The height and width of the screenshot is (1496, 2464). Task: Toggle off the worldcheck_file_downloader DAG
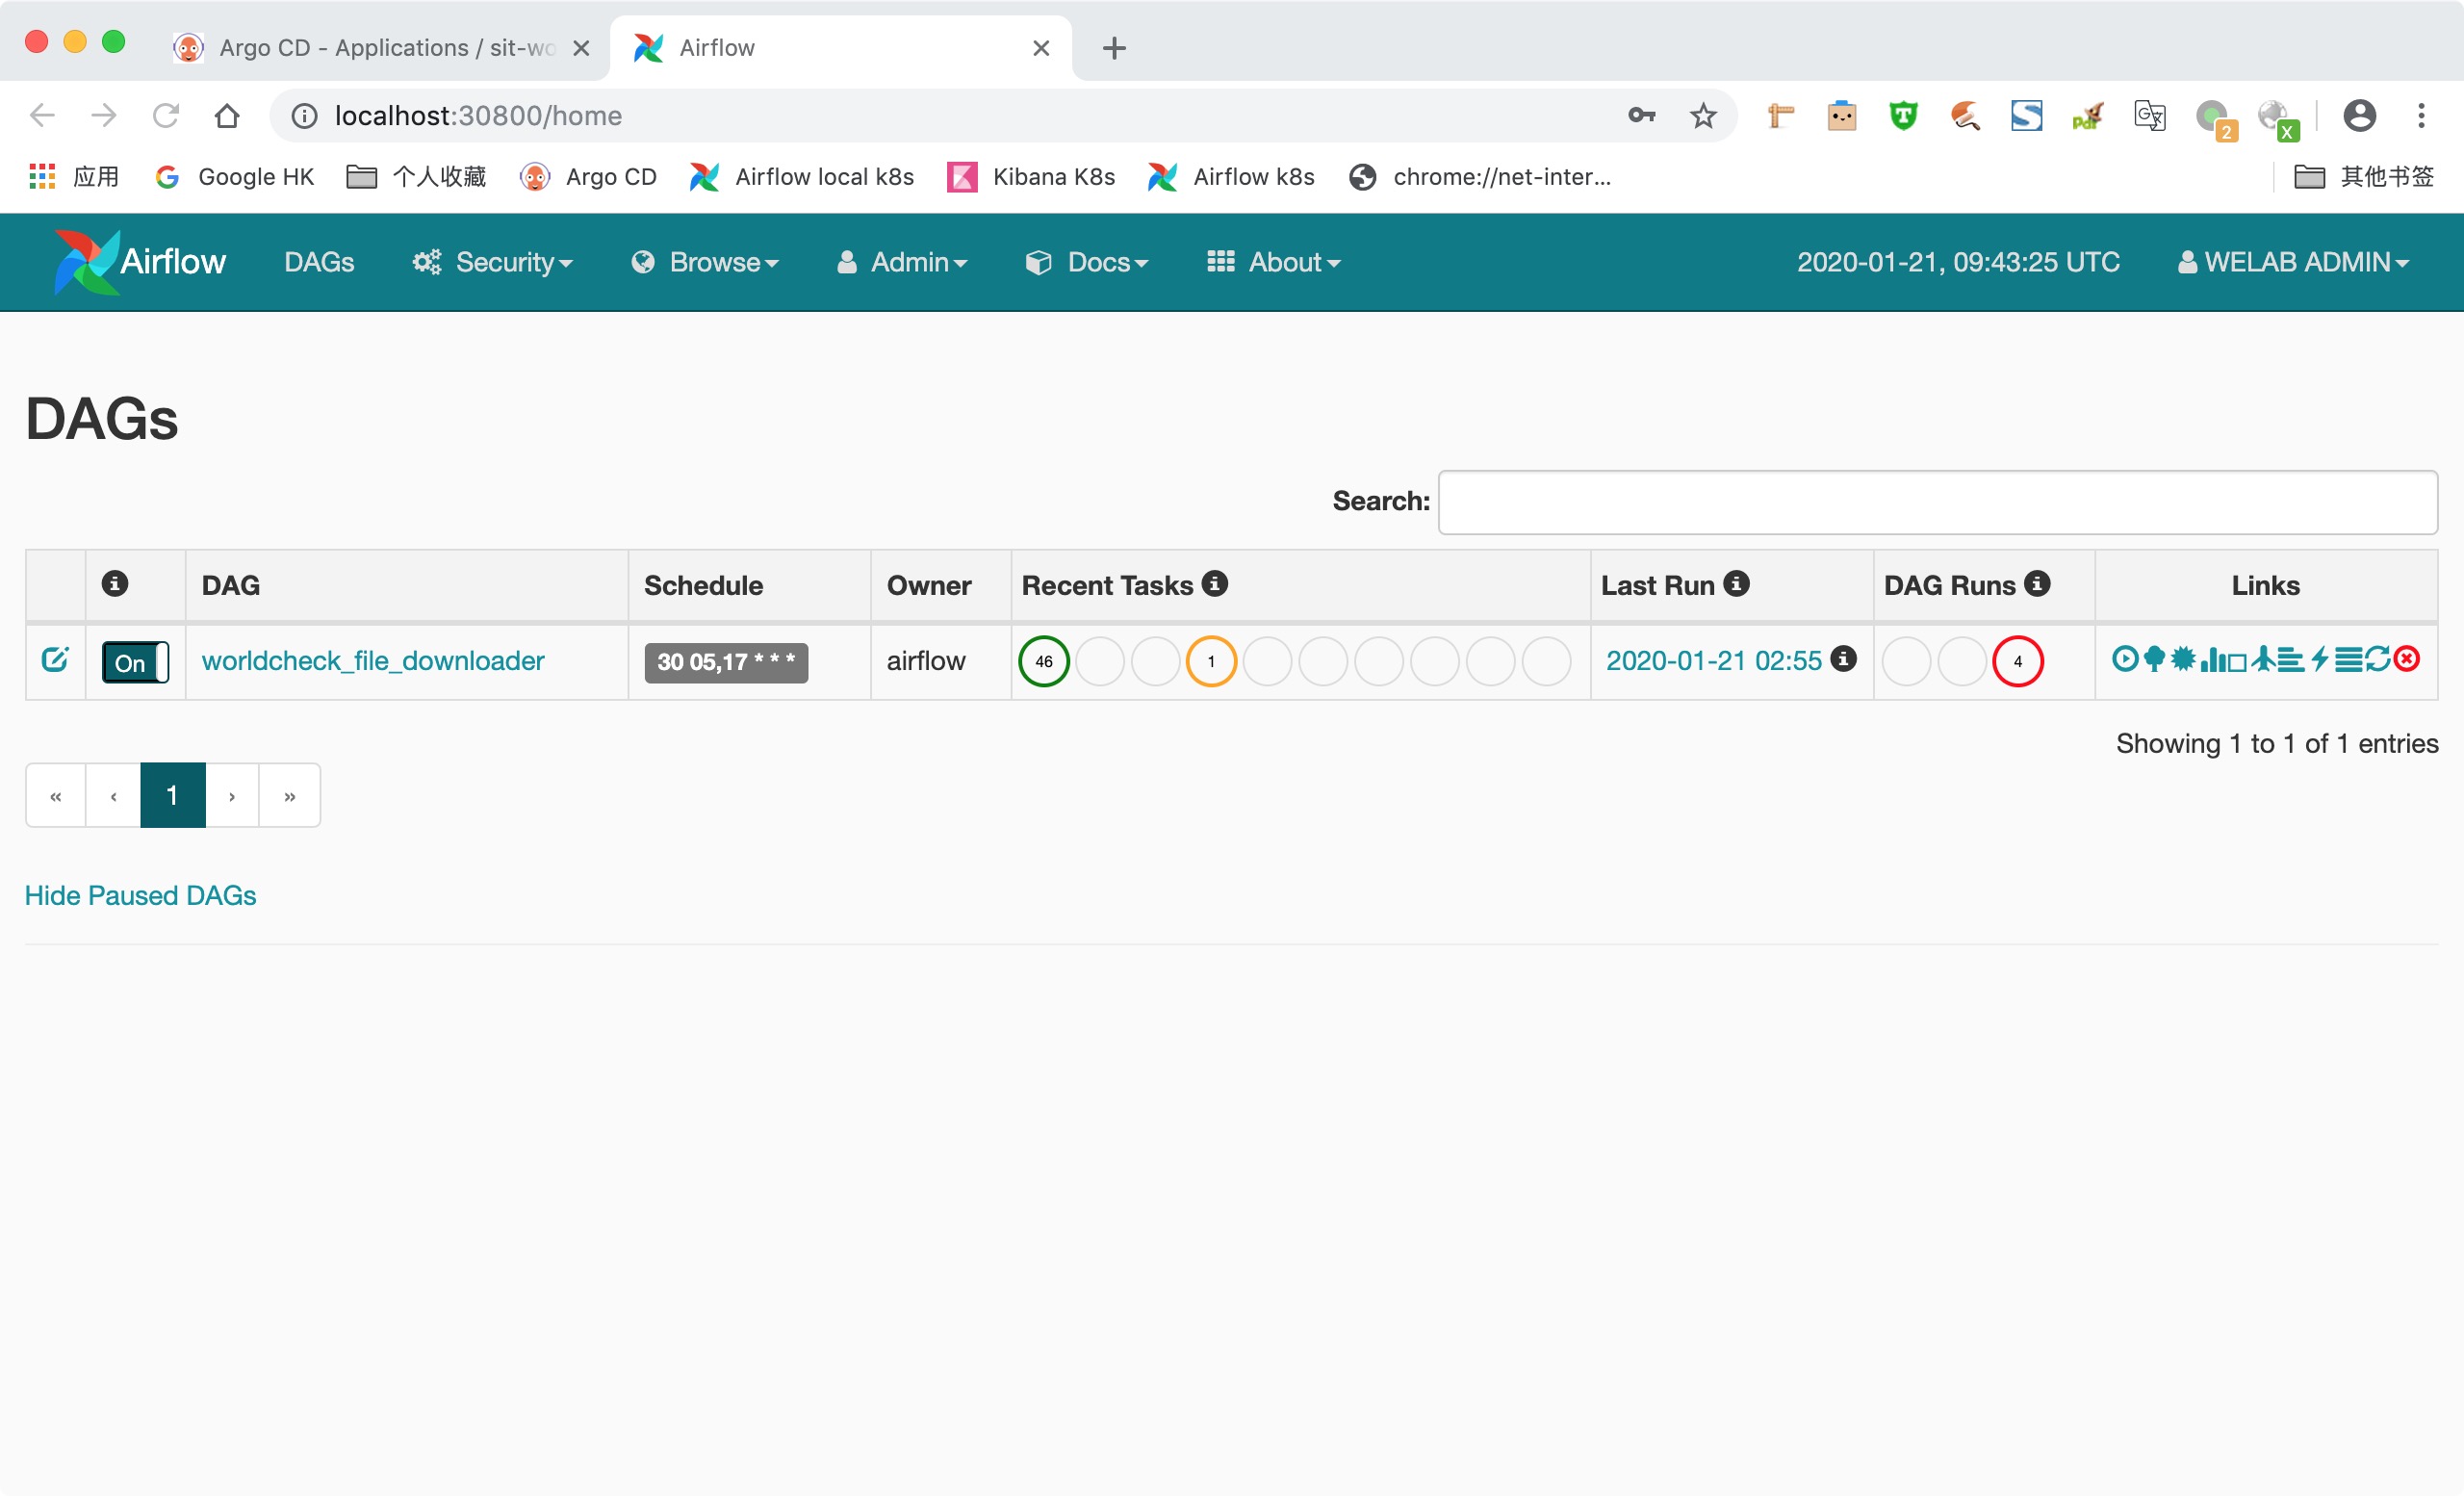coord(135,662)
